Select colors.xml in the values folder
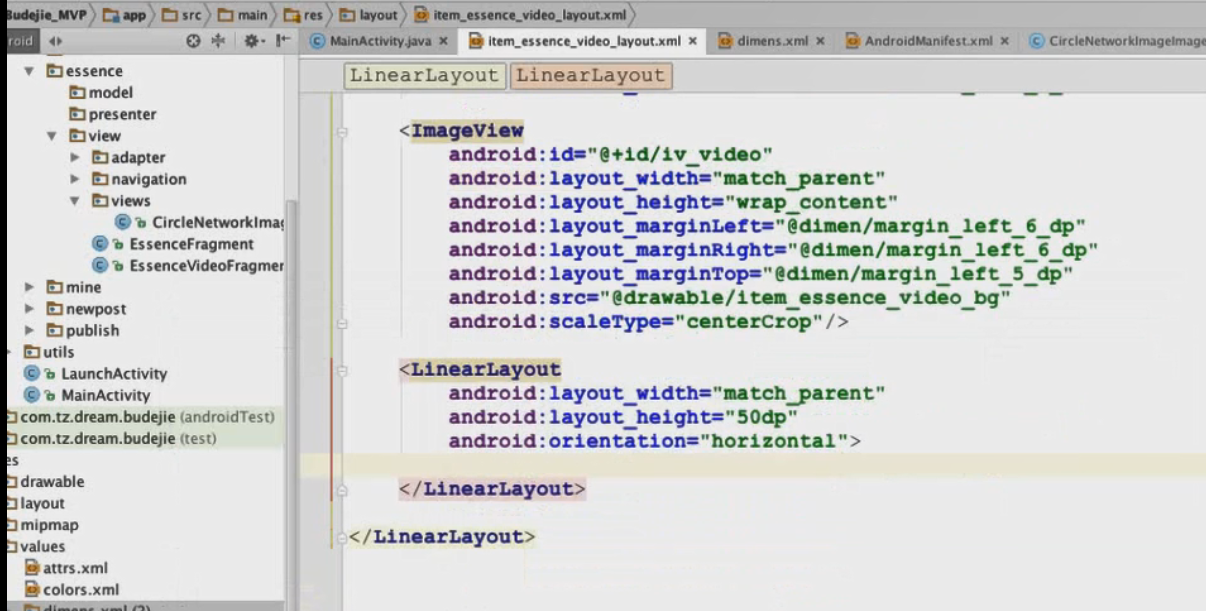The height and width of the screenshot is (611, 1206). click(x=80, y=590)
